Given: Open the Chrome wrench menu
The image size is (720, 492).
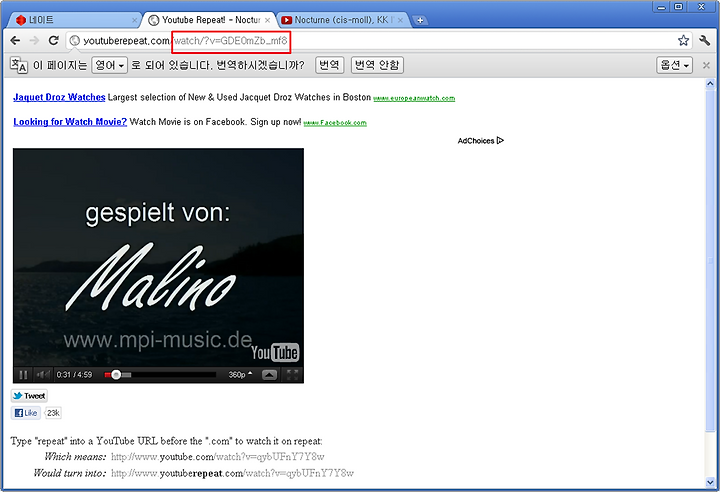Looking at the screenshot, I should [x=704, y=40].
